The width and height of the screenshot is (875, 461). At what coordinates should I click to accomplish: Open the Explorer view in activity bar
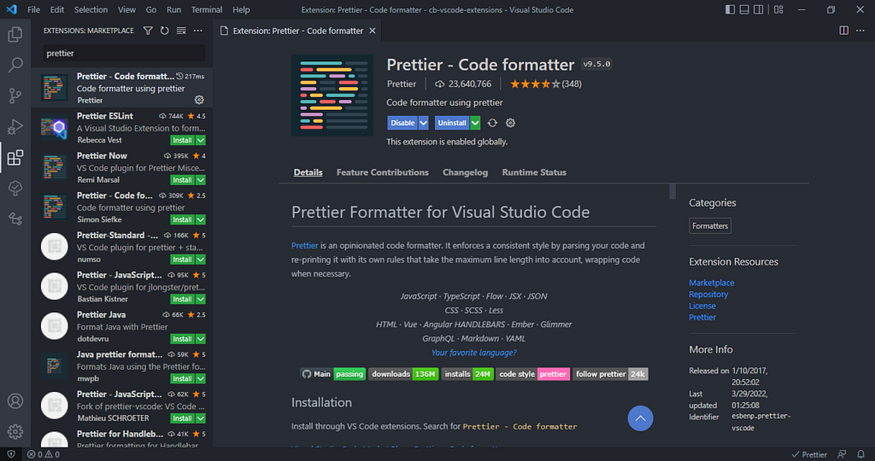pyautogui.click(x=15, y=35)
